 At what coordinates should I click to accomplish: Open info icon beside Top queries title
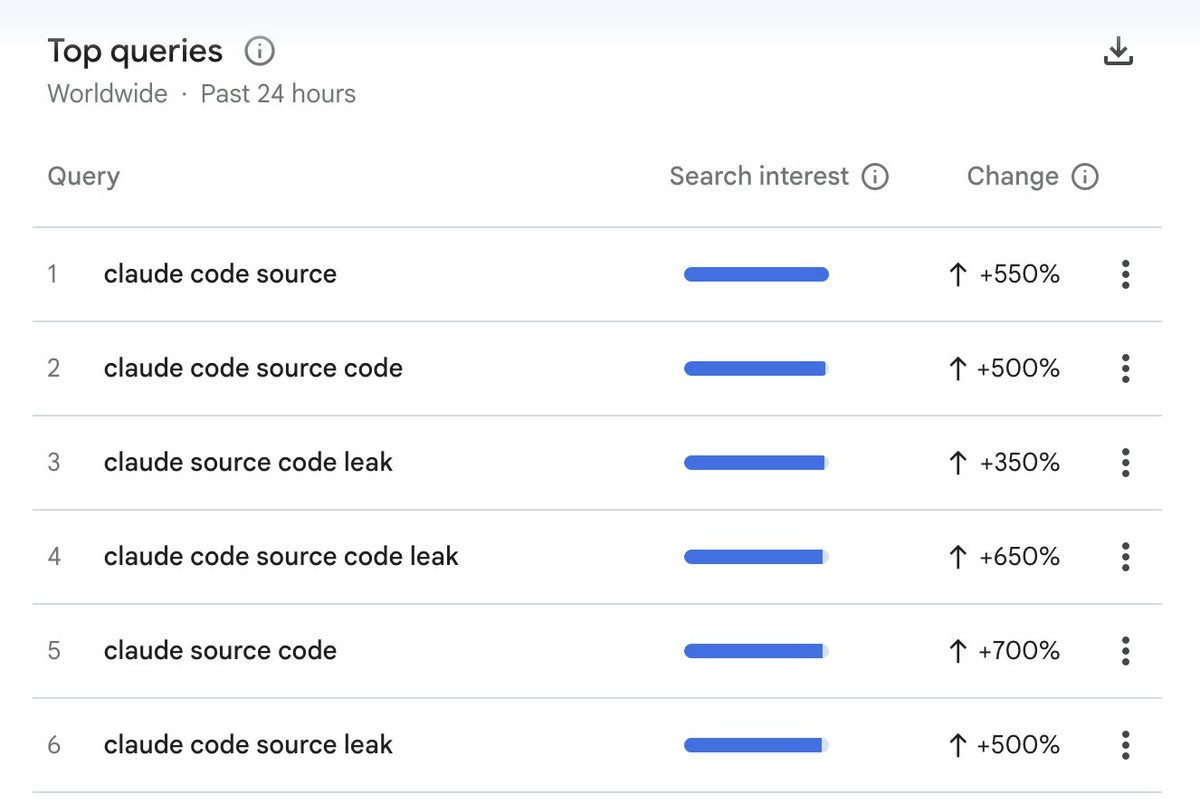(x=259, y=51)
